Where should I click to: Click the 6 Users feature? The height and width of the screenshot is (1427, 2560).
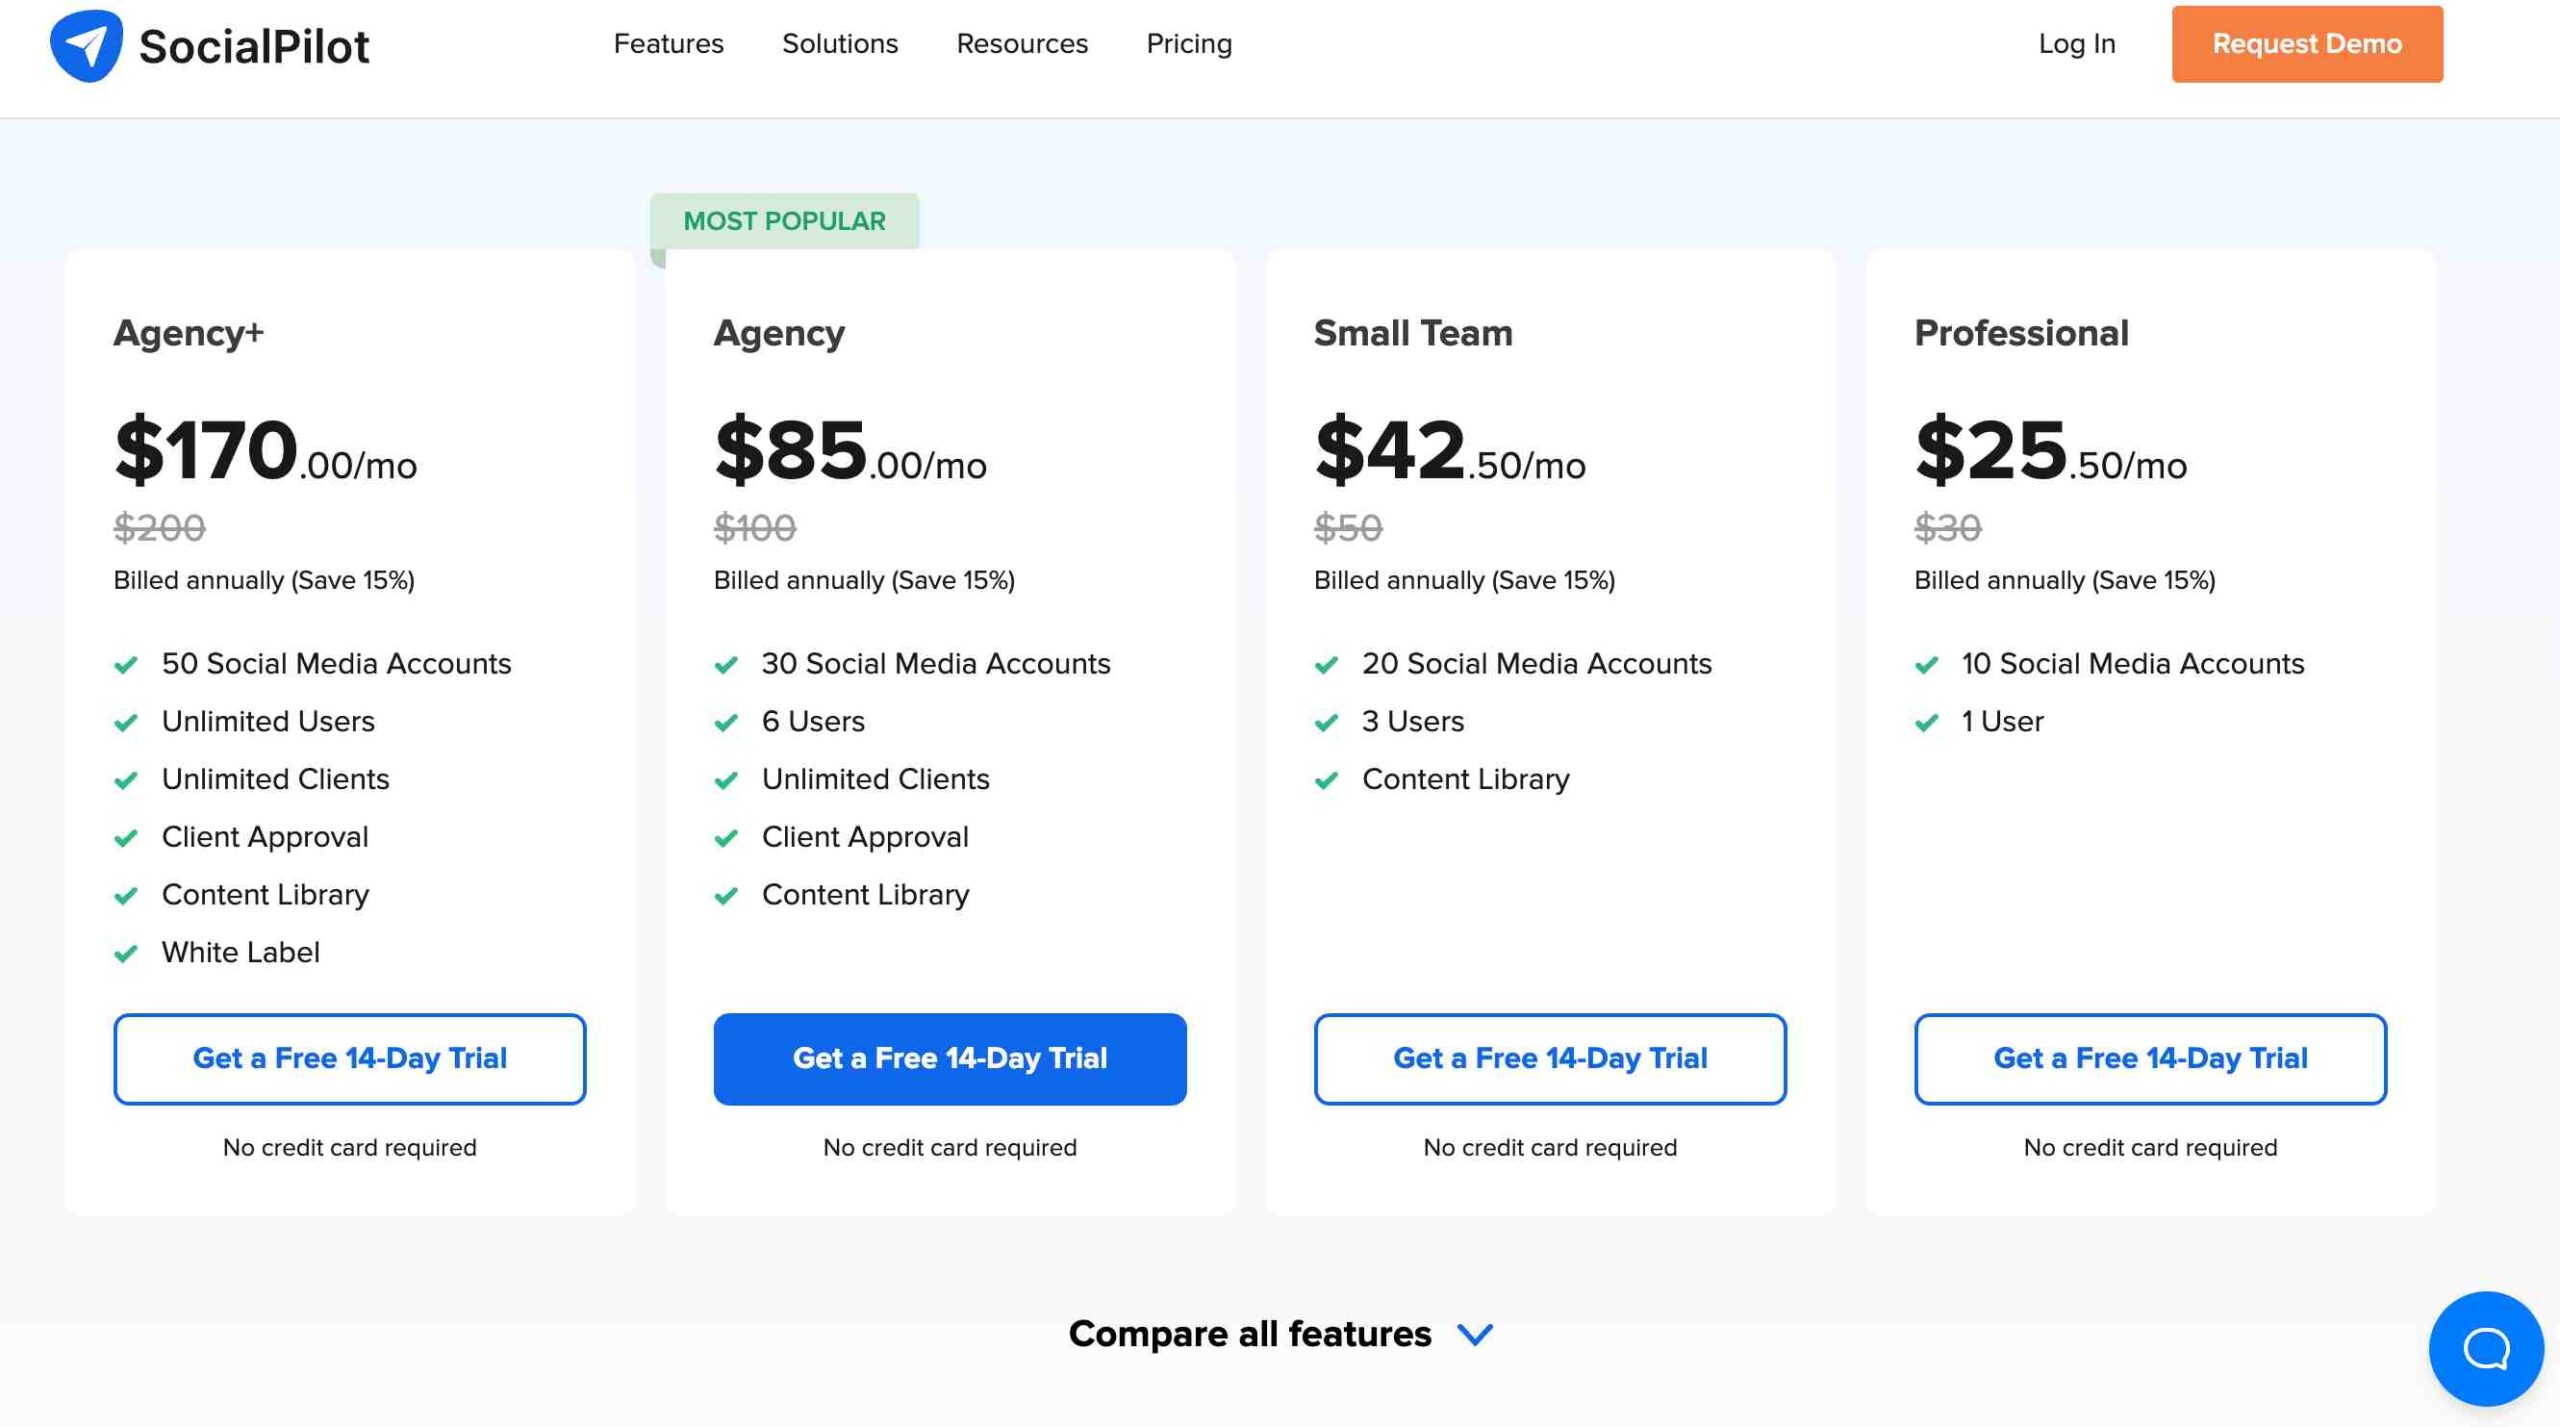coord(813,722)
